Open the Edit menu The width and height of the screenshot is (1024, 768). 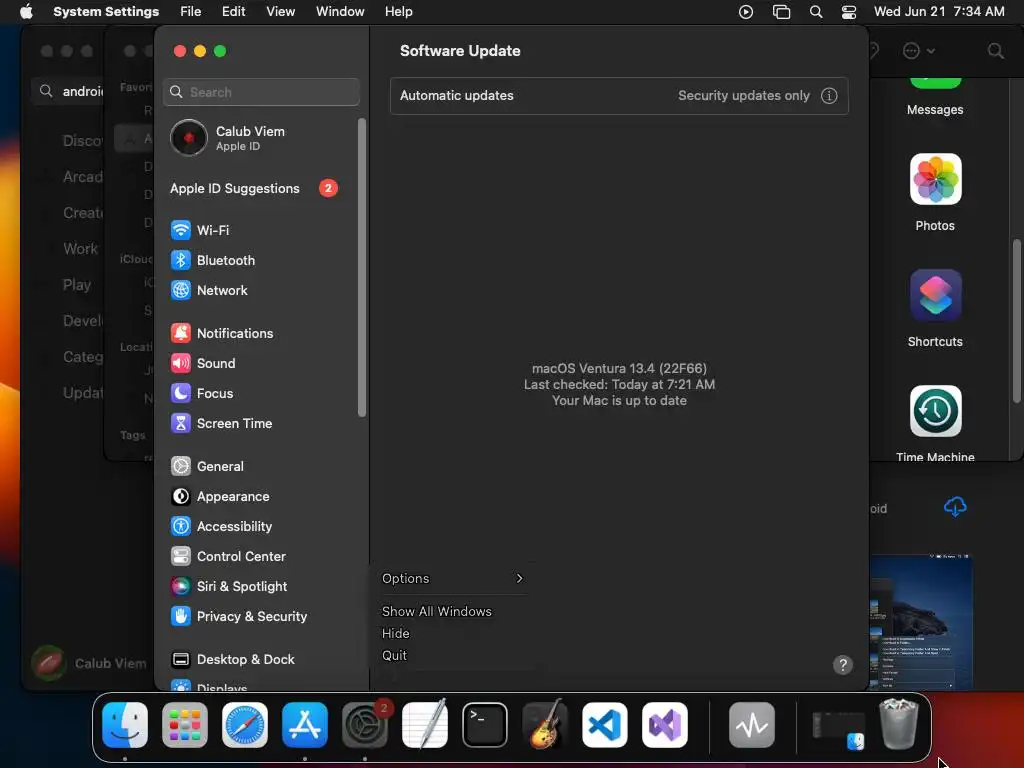(233, 12)
